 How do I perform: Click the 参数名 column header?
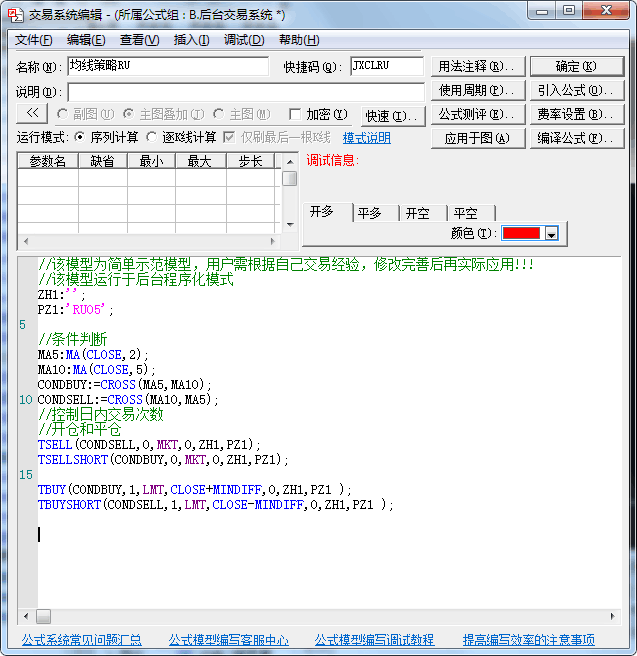tap(48, 161)
